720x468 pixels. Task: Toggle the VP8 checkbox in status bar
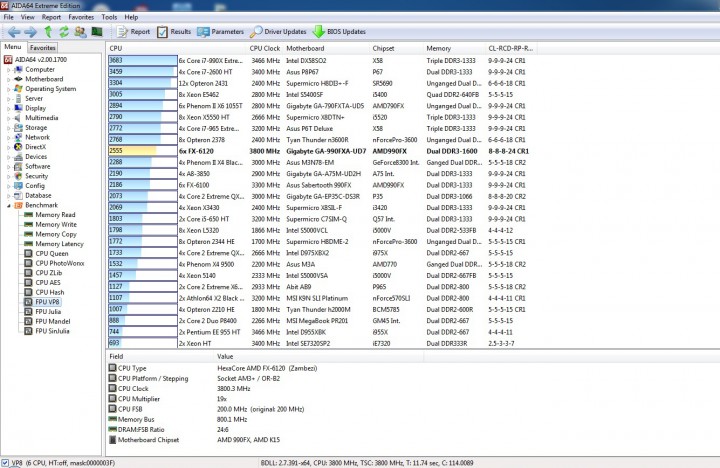point(5,463)
